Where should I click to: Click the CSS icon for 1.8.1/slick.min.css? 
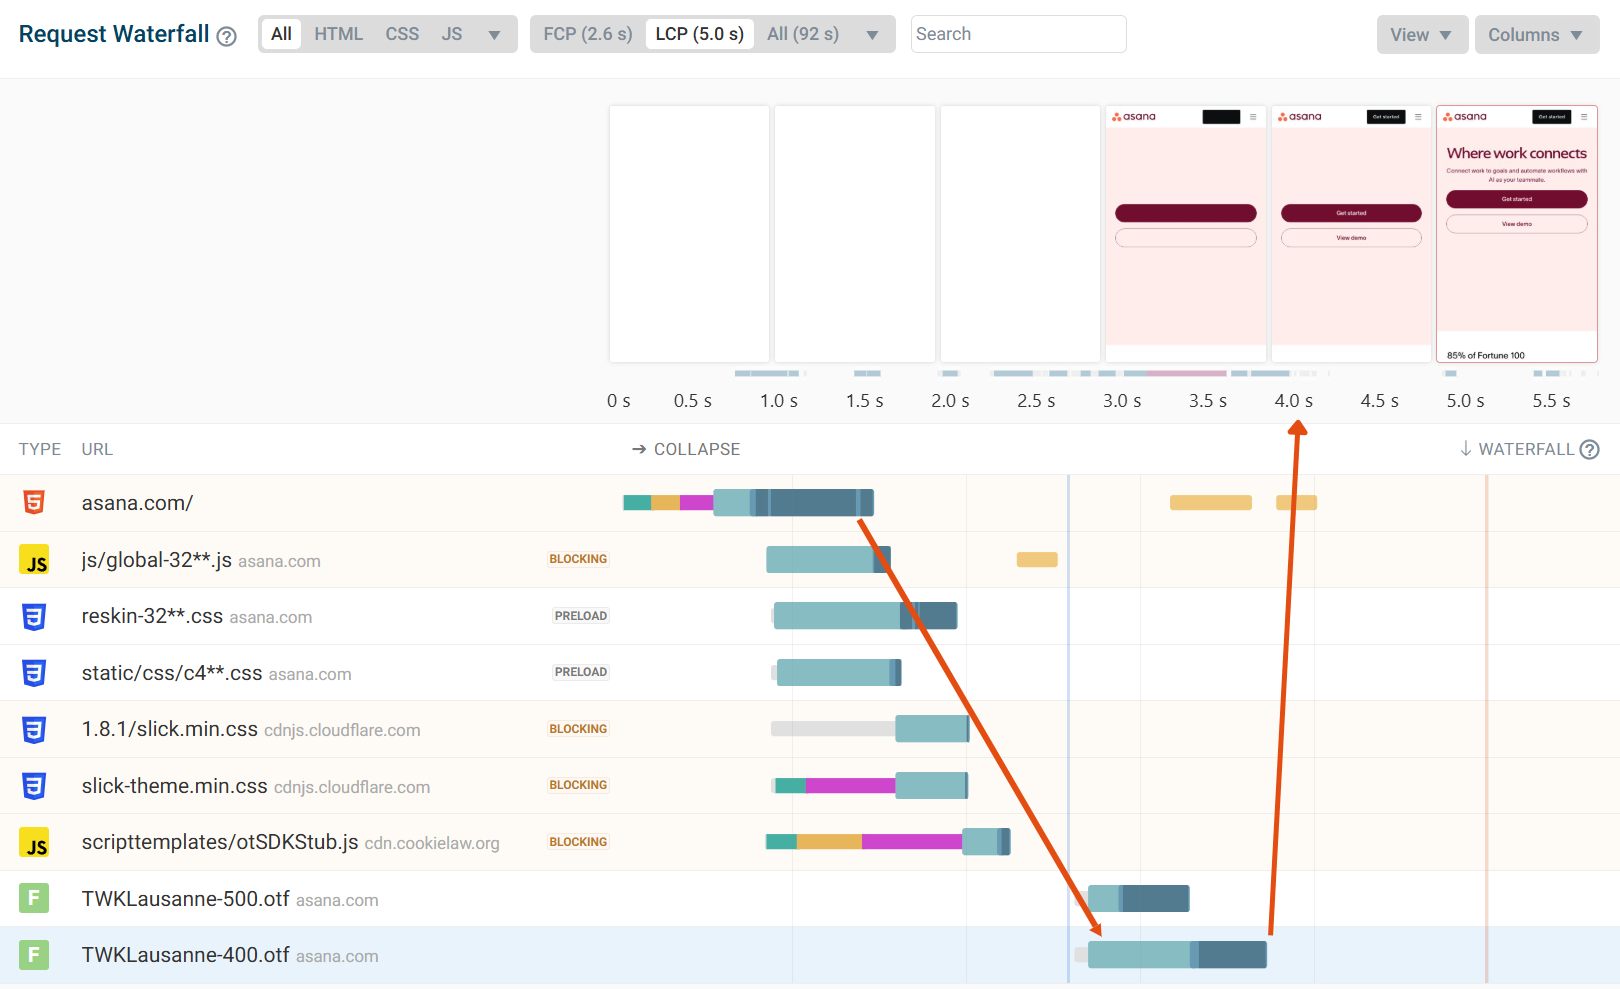click(x=34, y=729)
